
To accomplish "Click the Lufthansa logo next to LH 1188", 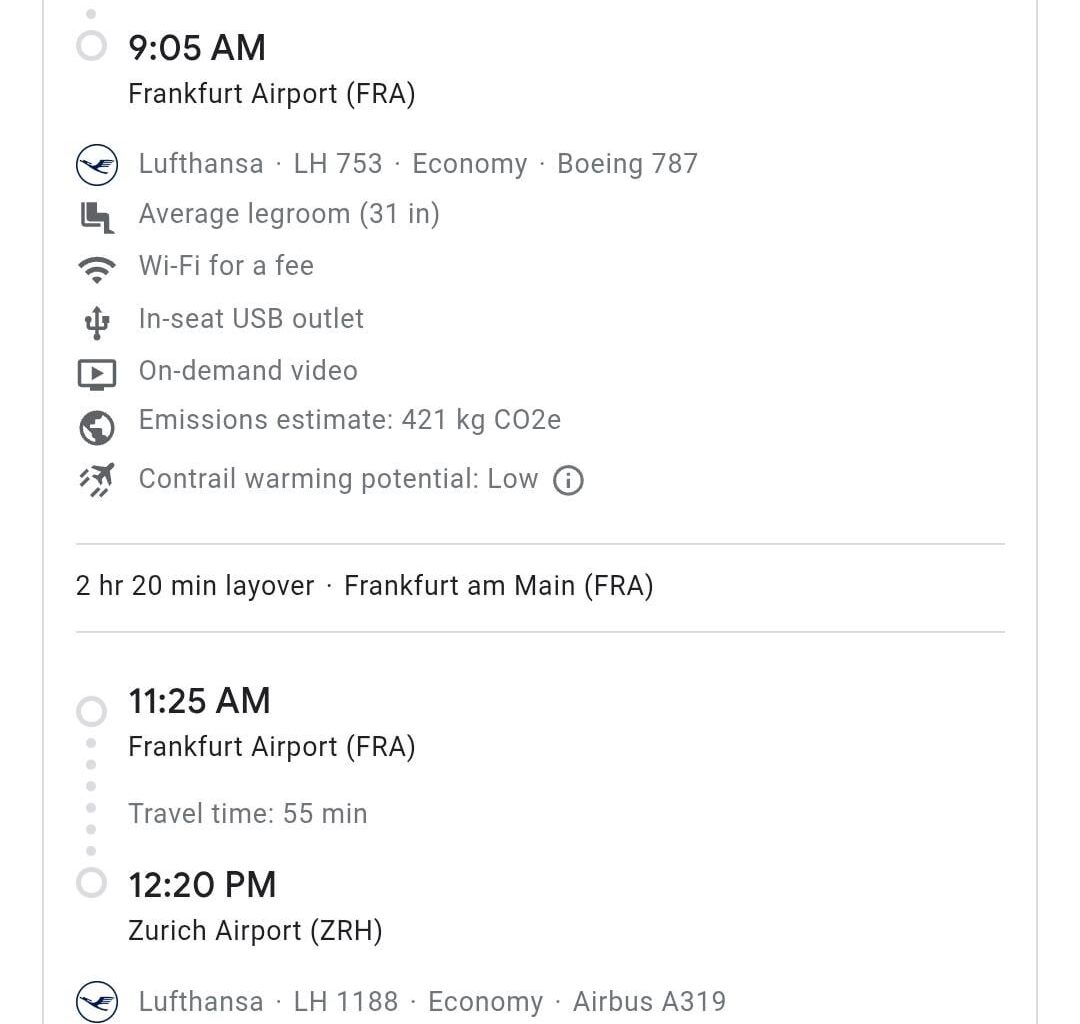I will coord(95,1002).
